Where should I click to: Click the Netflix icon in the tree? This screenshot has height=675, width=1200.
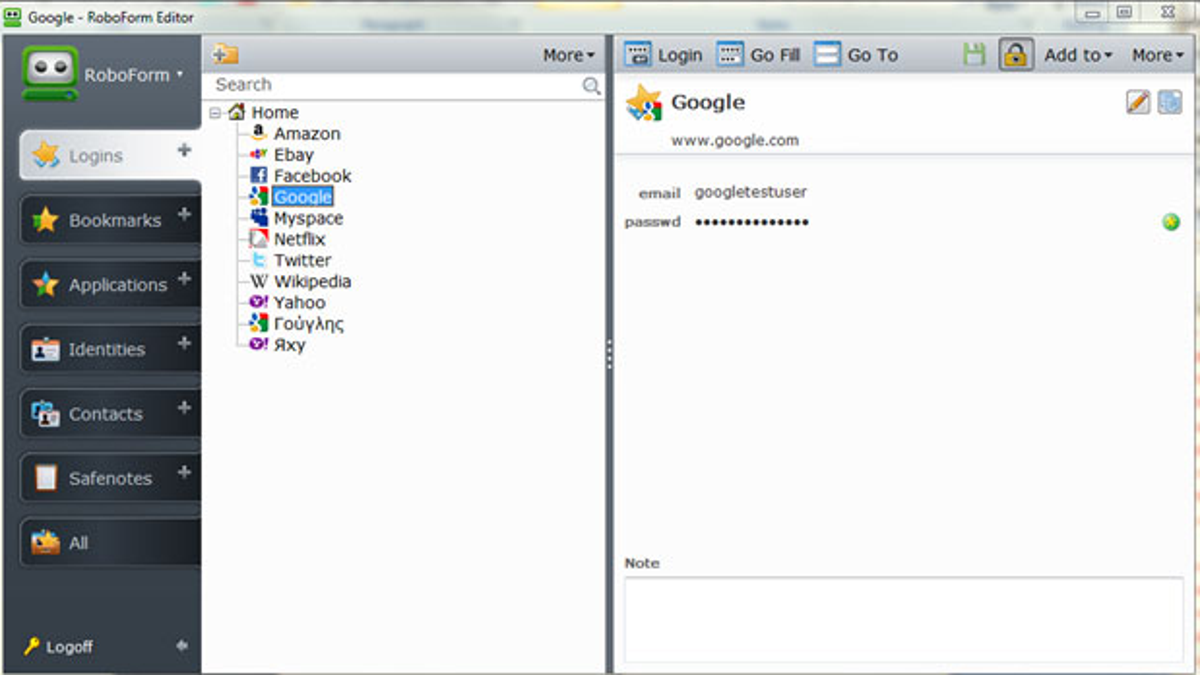pos(259,239)
